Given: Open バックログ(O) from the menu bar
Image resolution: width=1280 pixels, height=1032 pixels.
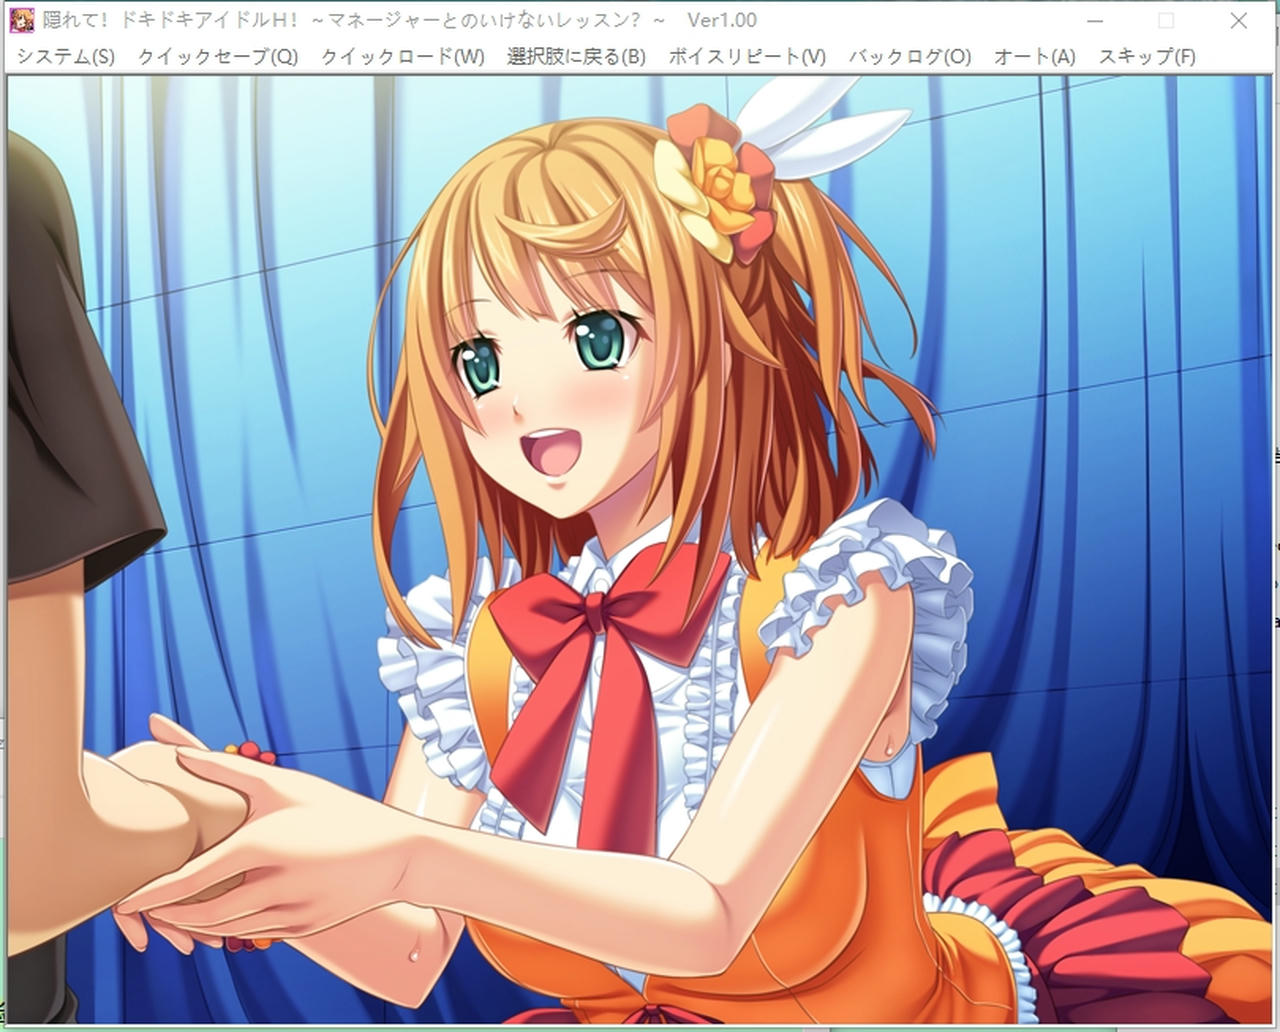Looking at the screenshot, I should click(909, 56).
